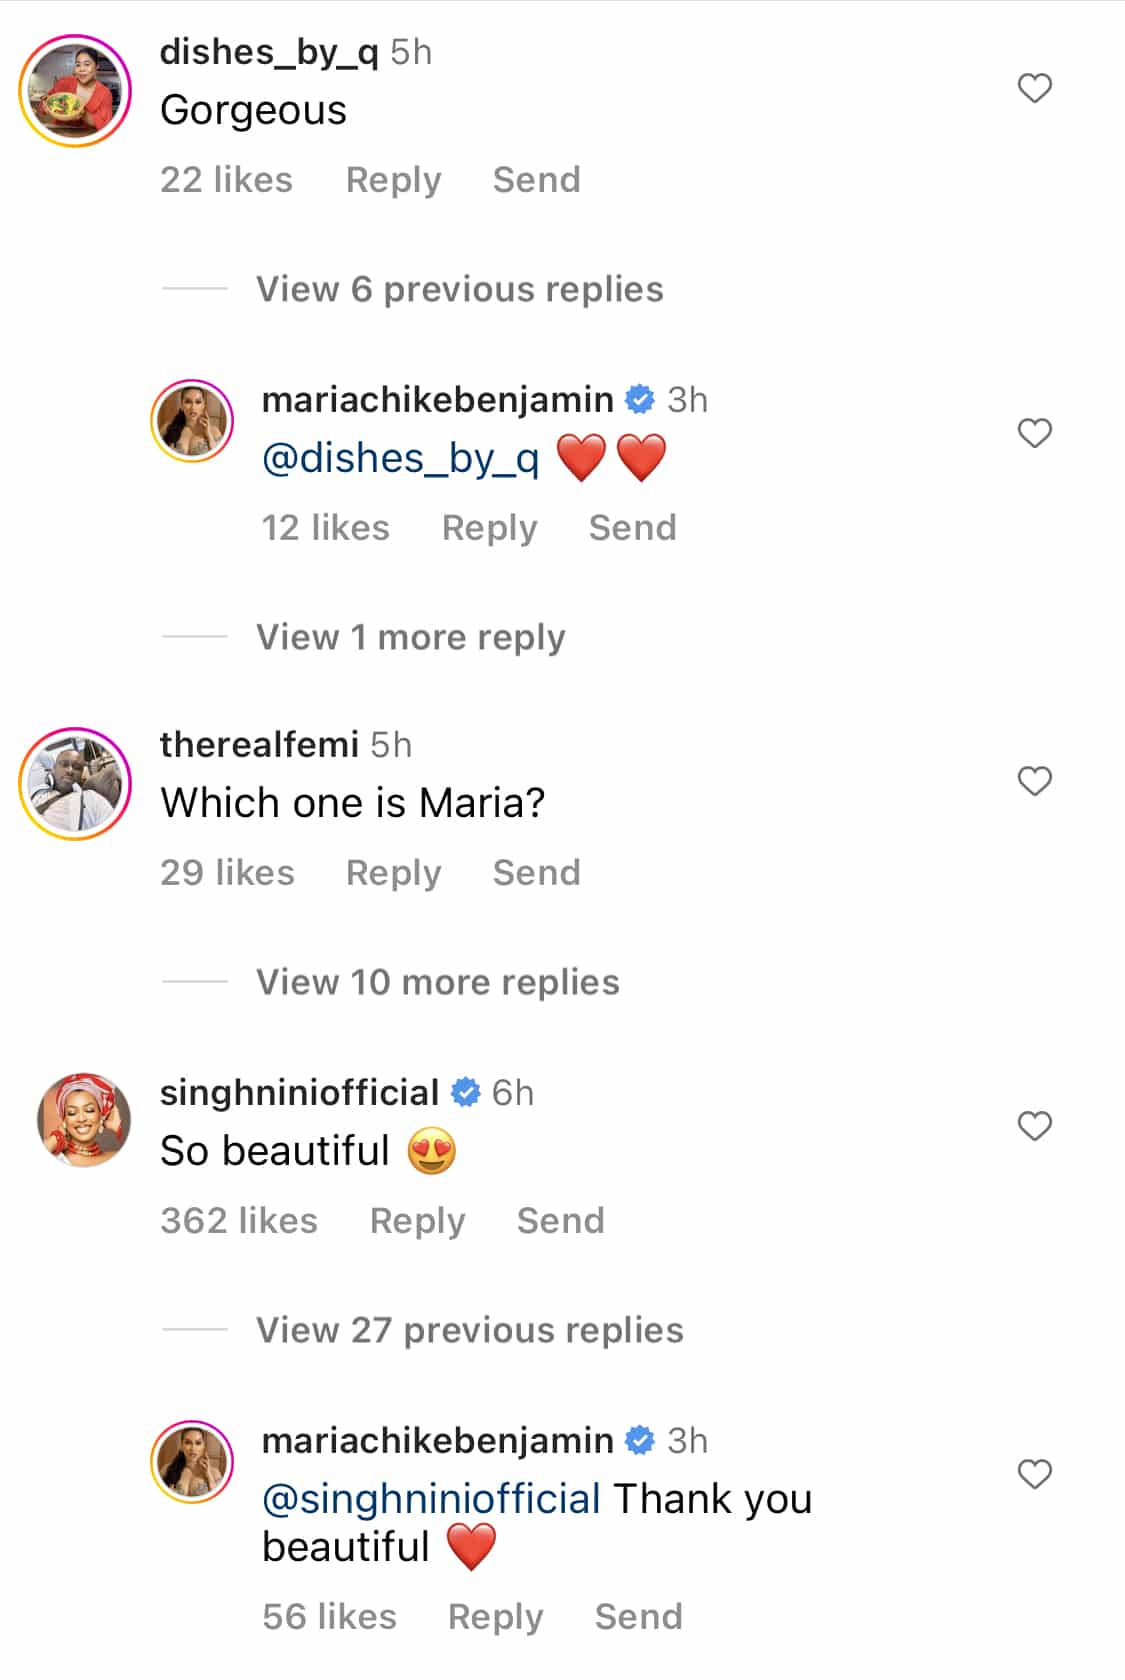Tap the heart on singhniniofficial's comment
This screenshot has width=1125, height=1680.
point(1034,1126)
